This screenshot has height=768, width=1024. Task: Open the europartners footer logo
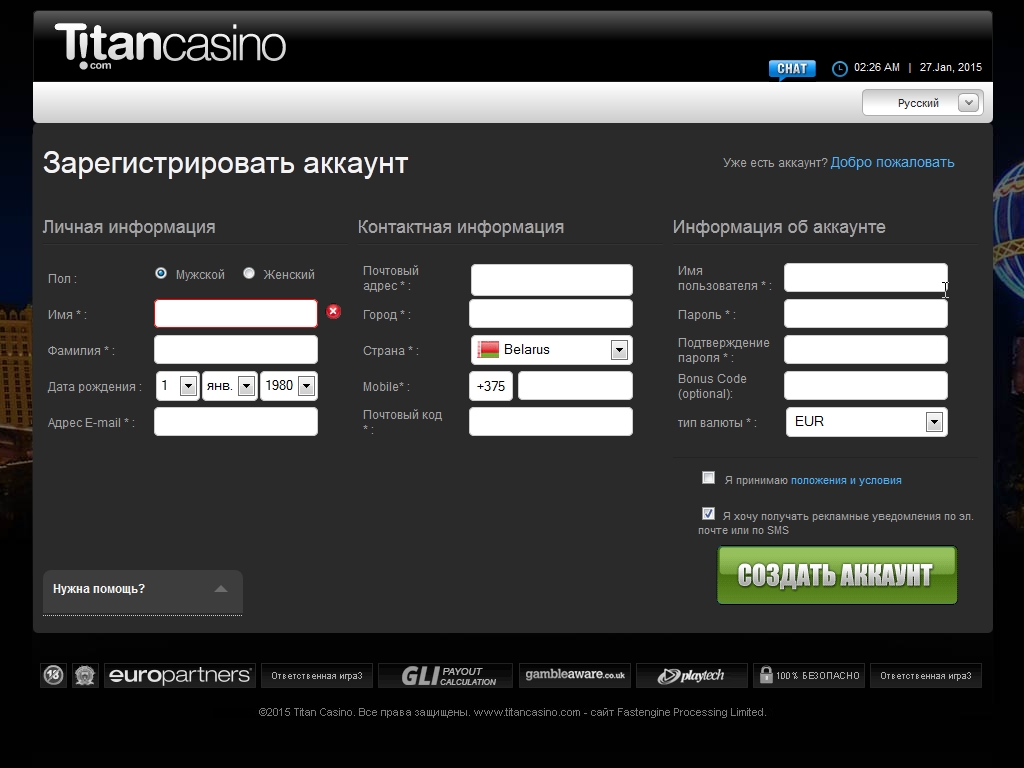point(179,676)
